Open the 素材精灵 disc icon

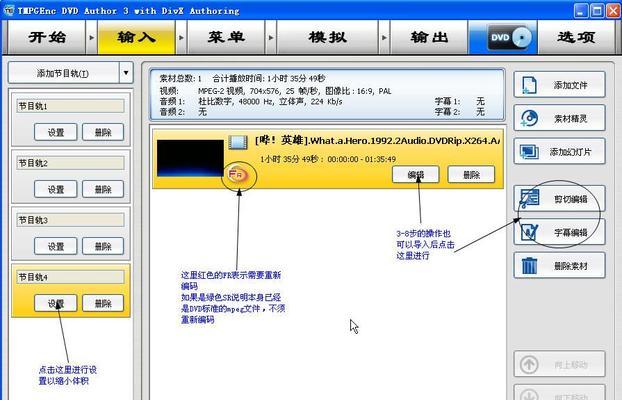point(530,118)
